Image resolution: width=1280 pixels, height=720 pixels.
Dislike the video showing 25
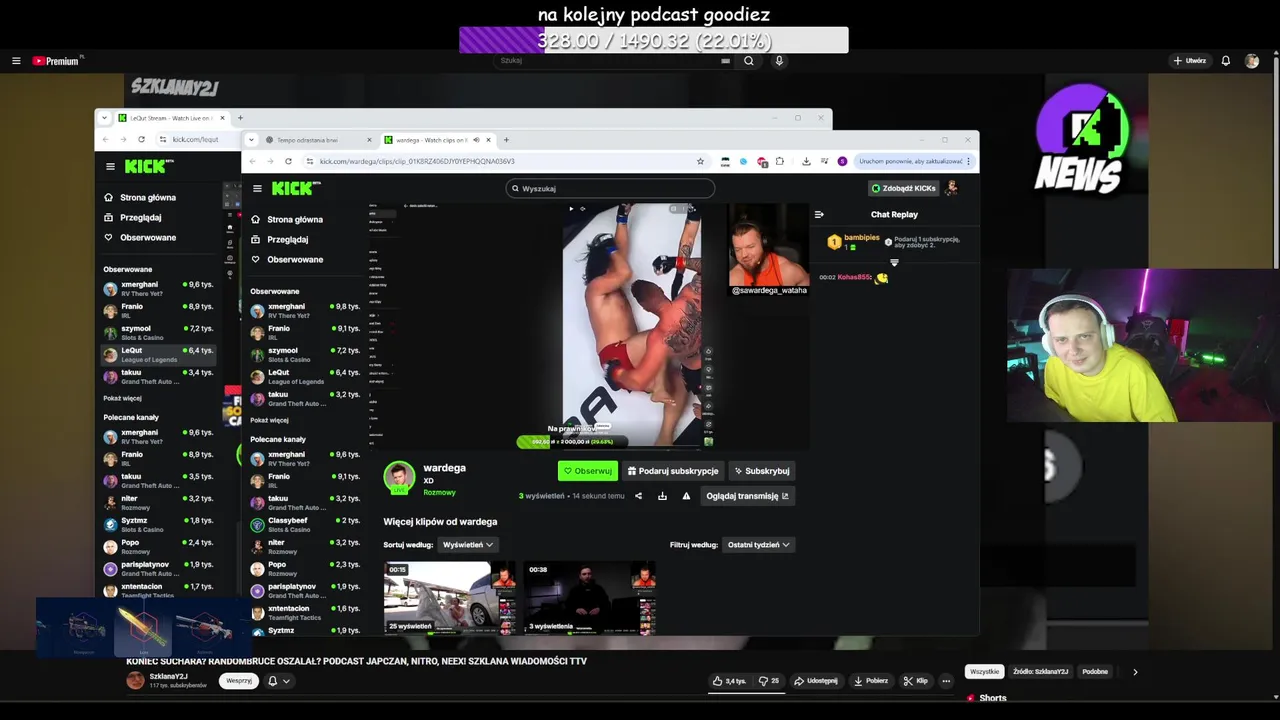(769, 681)
